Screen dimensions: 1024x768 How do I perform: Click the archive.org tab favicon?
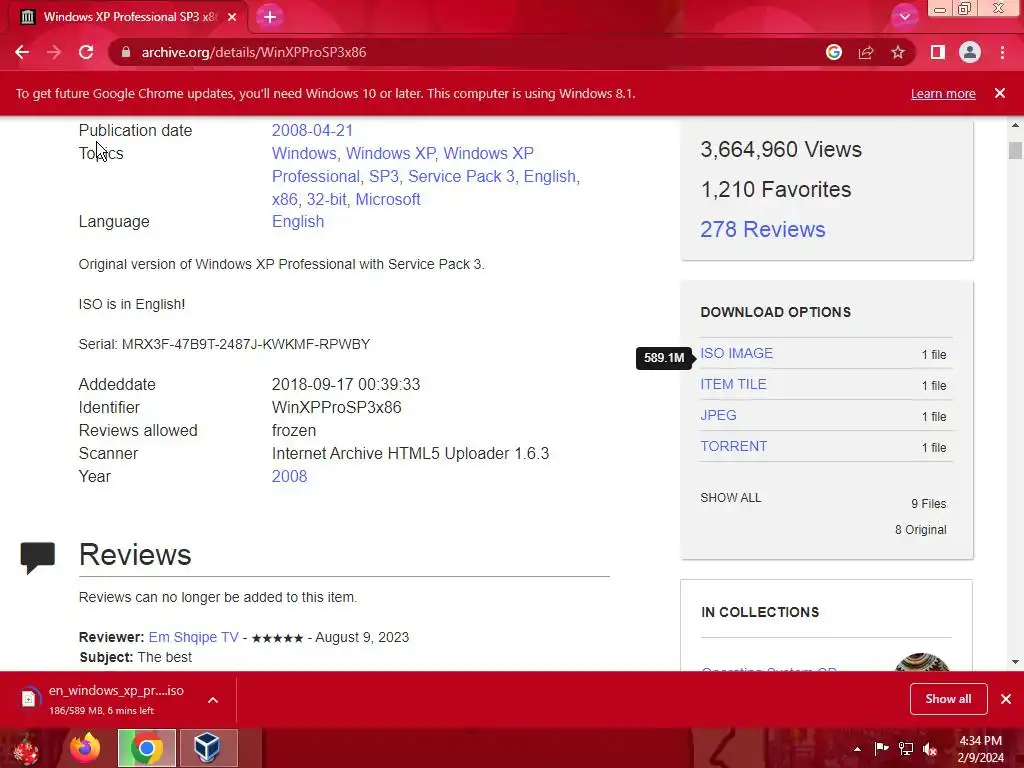click(27, 17)
